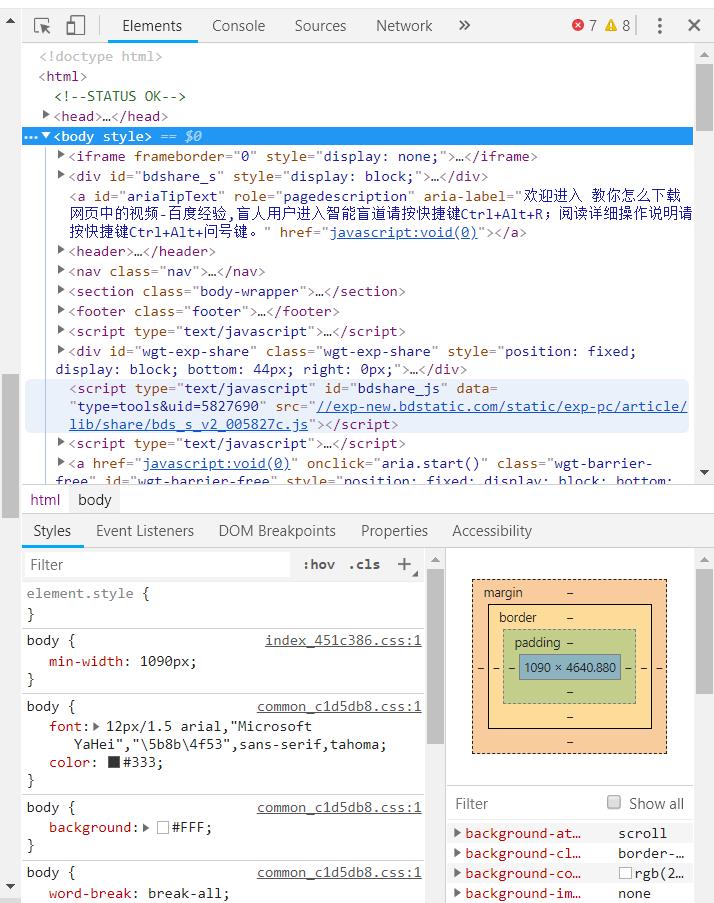The height and width of the screenshot is (903, 714).
Task: Open the DOM Breakpoints tab
Action: coord(277,531)
